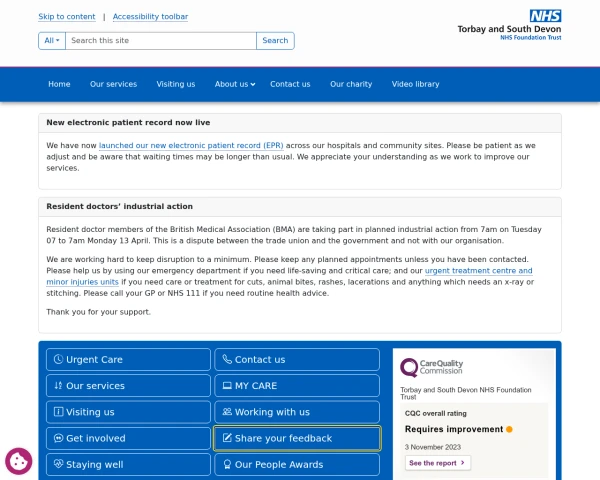Click the NHS Torbay and South Devon logo
This screenshot has height=480, width=600.
(509, 25)
